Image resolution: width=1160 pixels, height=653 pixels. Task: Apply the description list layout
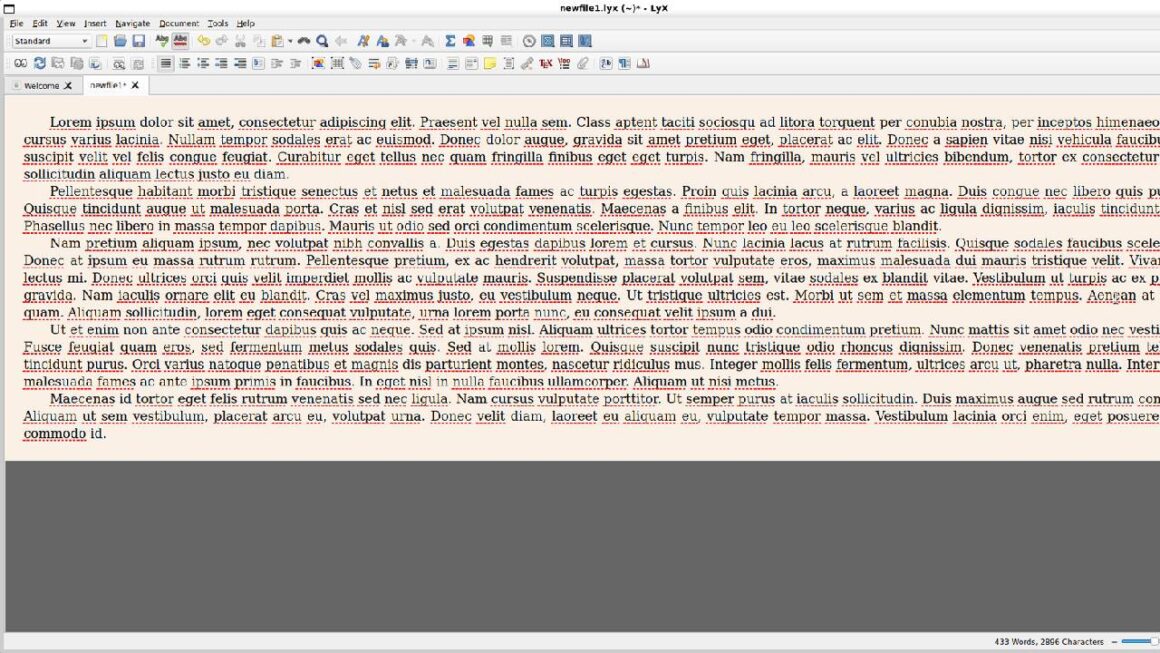(x=240, y=64)
